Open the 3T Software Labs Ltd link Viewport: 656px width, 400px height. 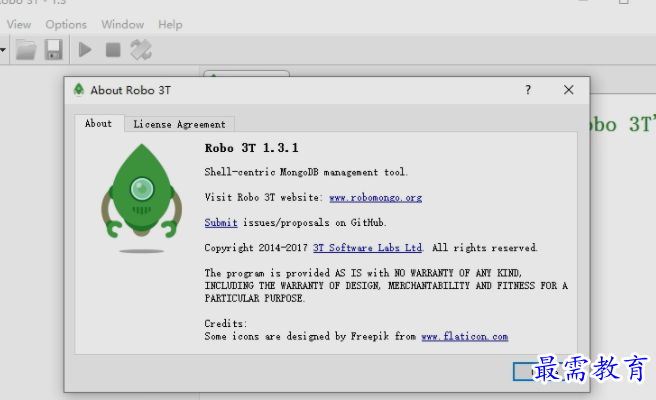368,248
